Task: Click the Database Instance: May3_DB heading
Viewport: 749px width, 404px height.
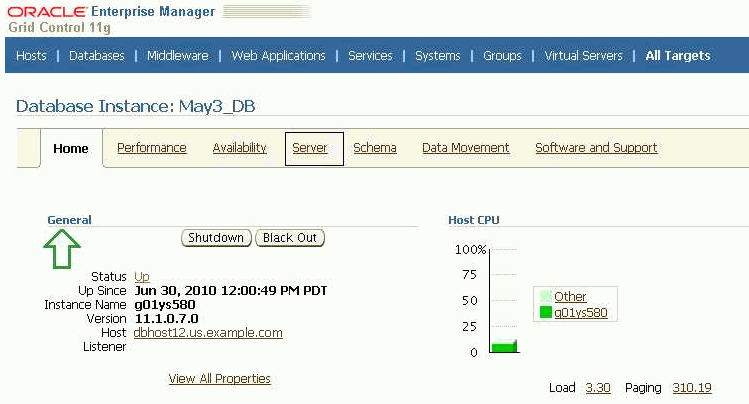Action: [136, 106]
